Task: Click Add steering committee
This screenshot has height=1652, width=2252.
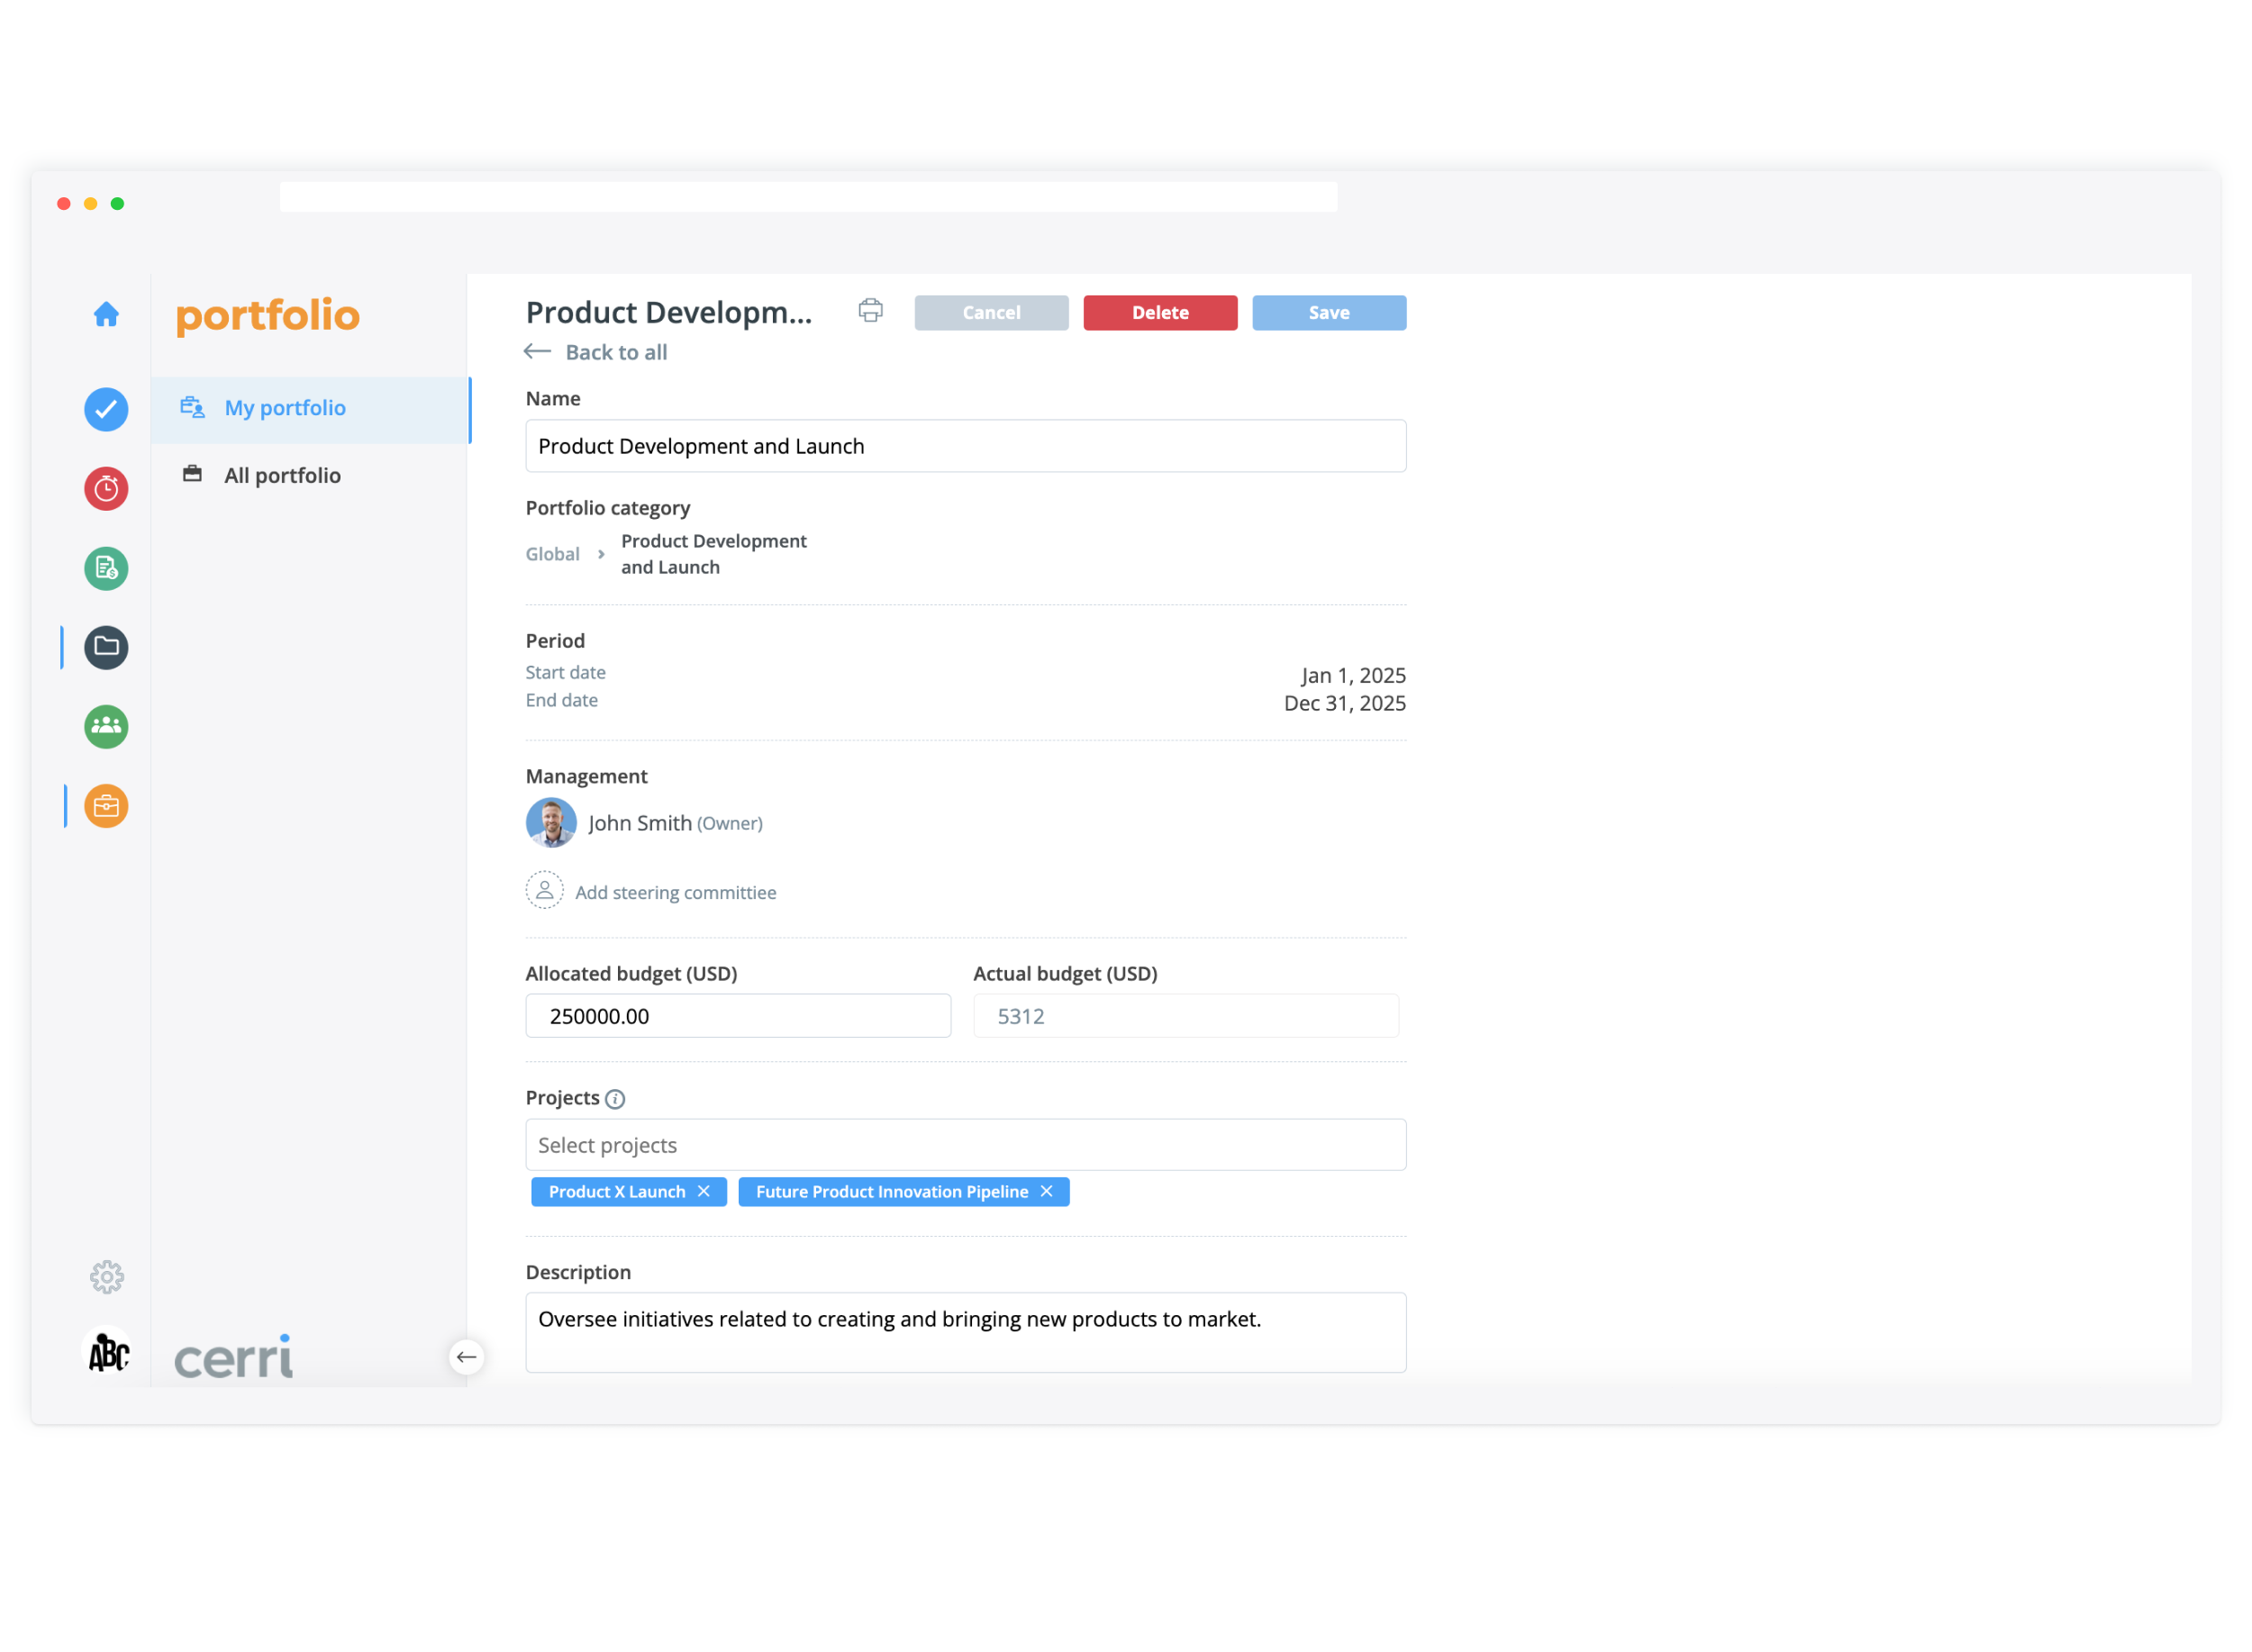Action: click(x=675, y=892)
